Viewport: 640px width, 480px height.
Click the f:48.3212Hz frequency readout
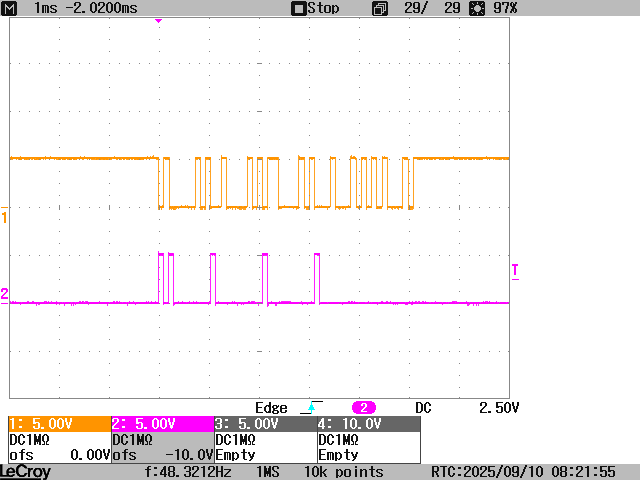(x=188, y=472)
